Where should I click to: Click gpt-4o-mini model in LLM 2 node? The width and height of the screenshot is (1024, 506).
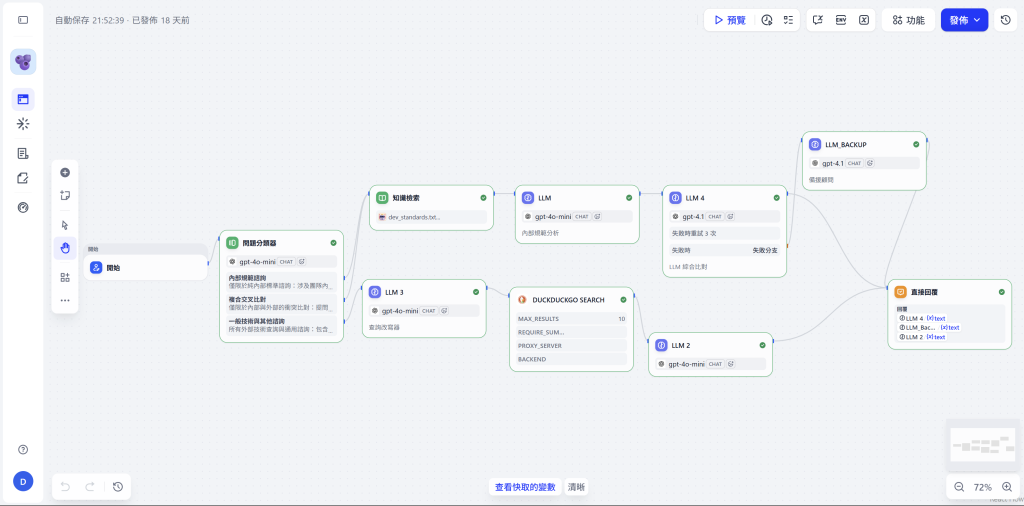tap(710, 364)
